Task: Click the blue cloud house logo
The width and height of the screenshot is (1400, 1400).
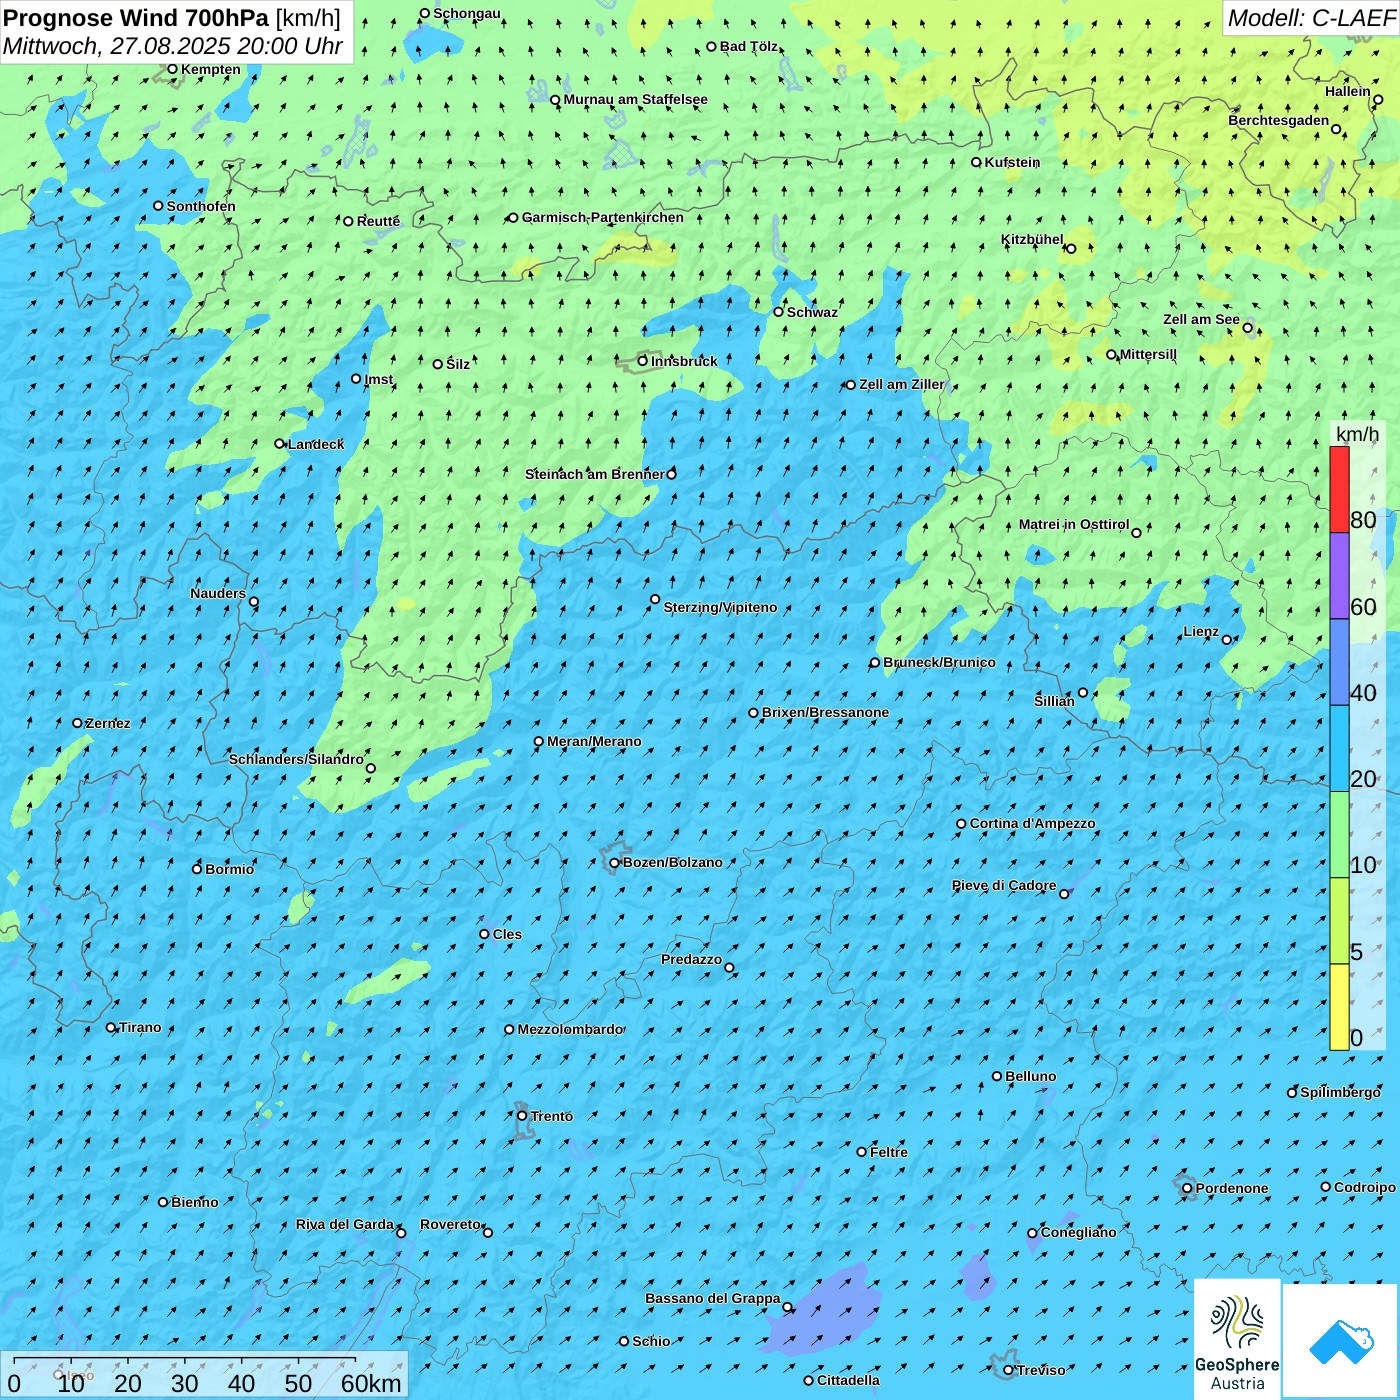Action: tap(1340, 1340)
